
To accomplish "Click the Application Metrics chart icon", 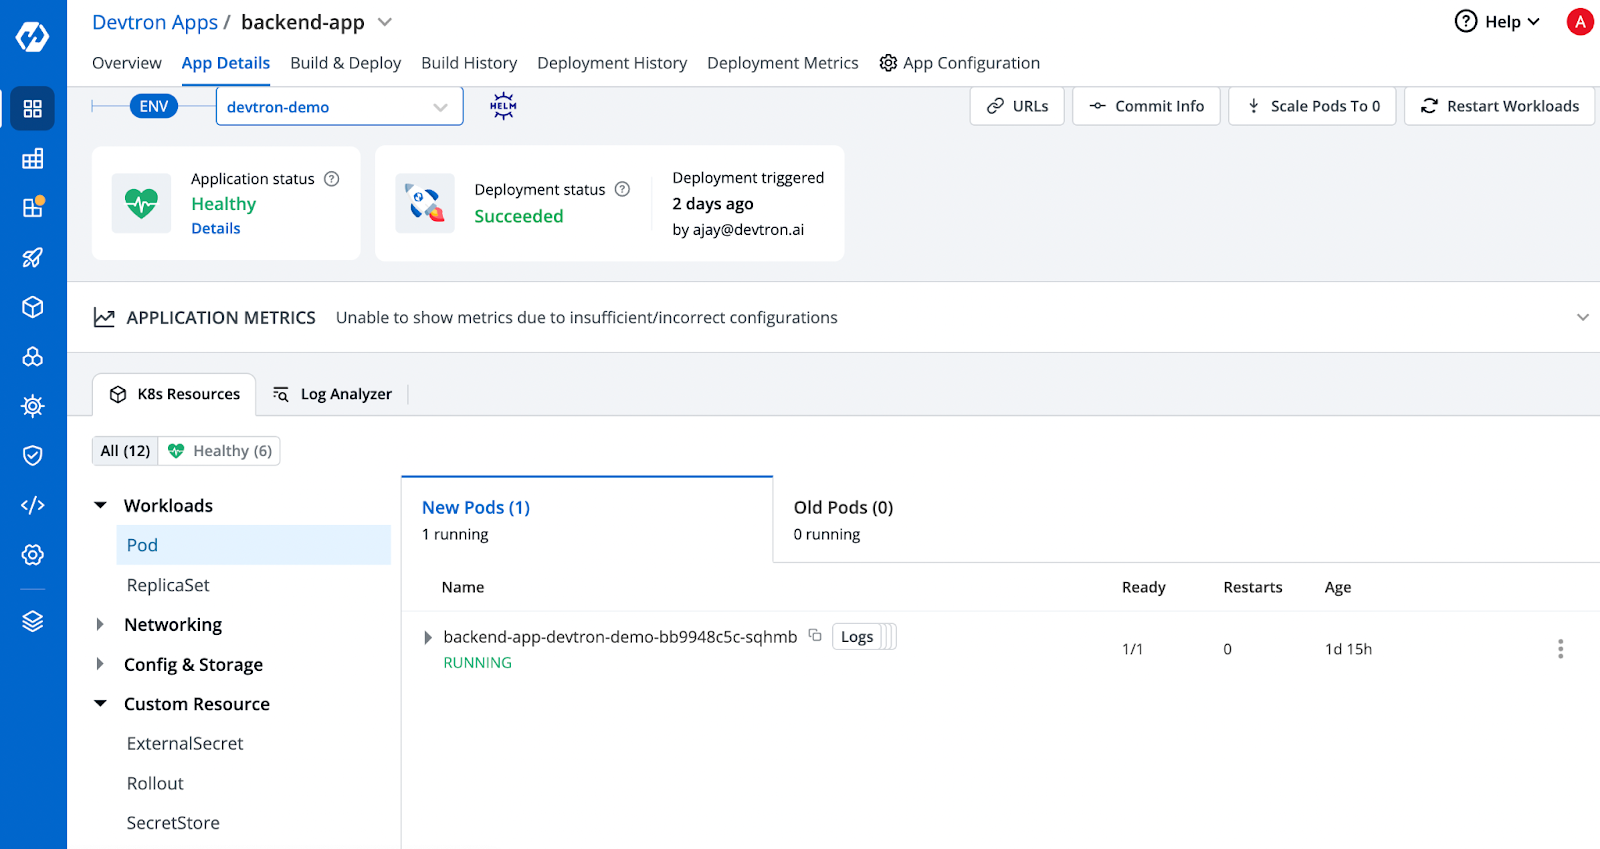I will [104, 317].
